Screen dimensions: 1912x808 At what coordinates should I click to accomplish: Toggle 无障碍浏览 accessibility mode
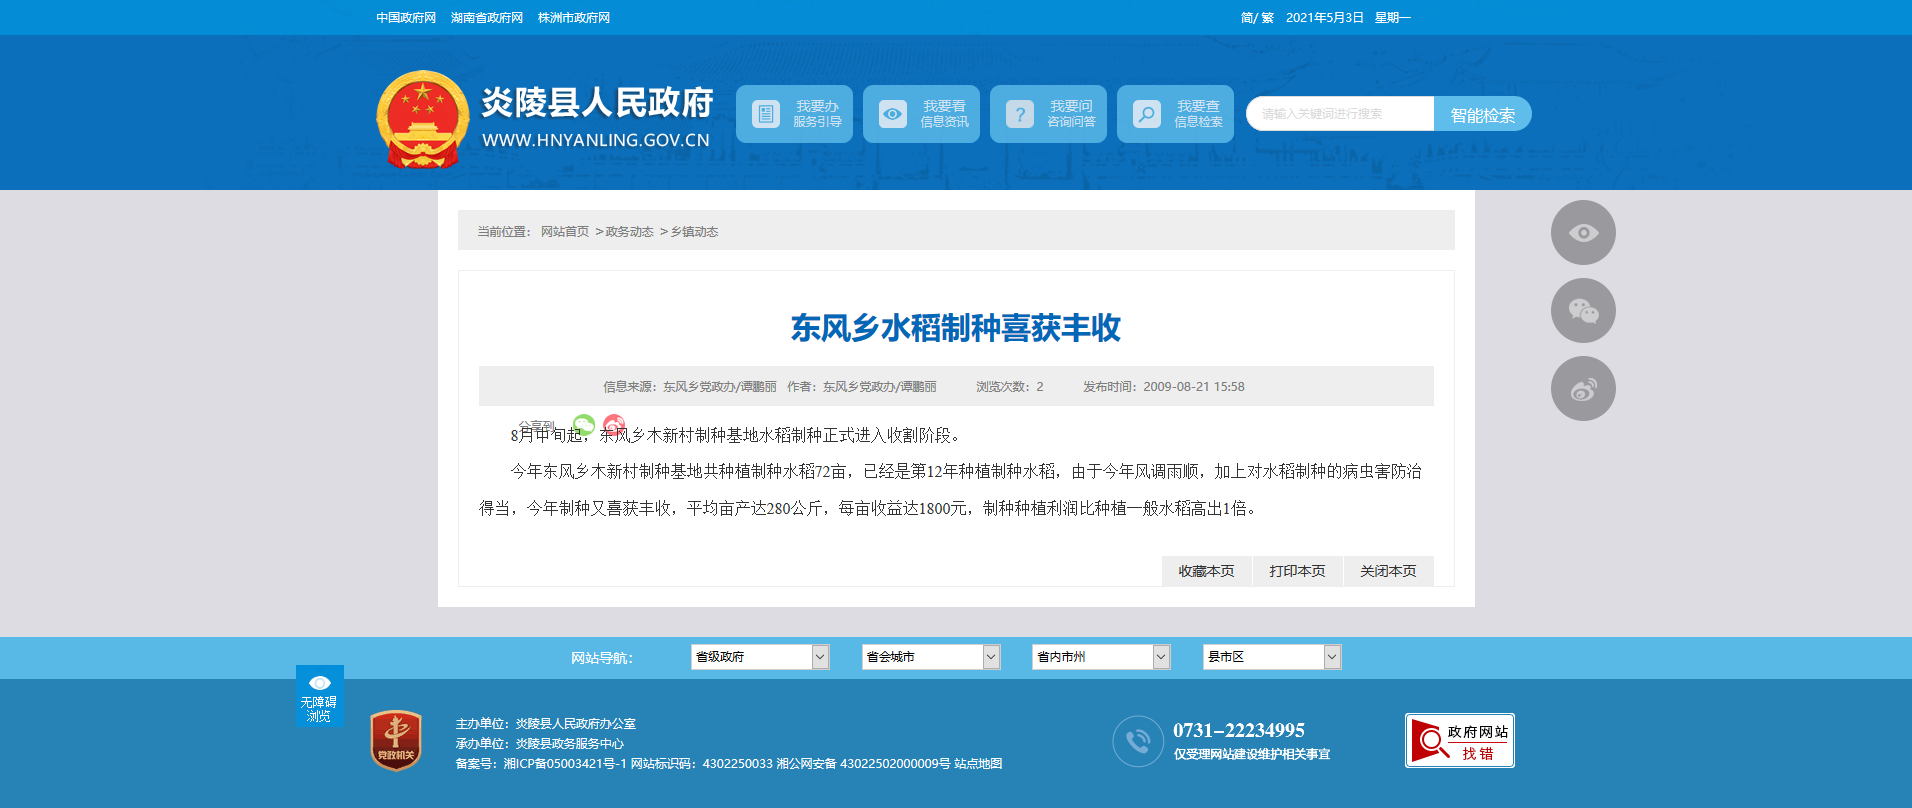click(319, 696)
